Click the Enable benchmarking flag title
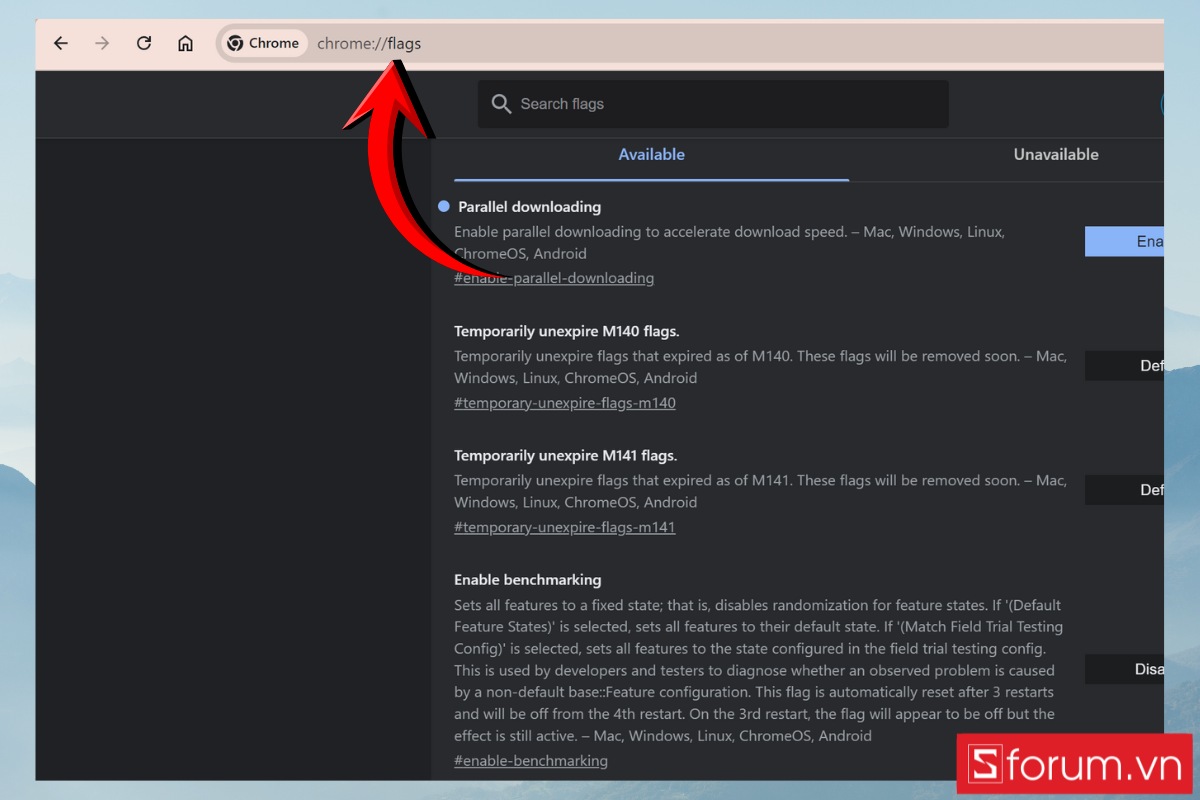This screenshot has height=800, width=1200. (x=528, y=580)
